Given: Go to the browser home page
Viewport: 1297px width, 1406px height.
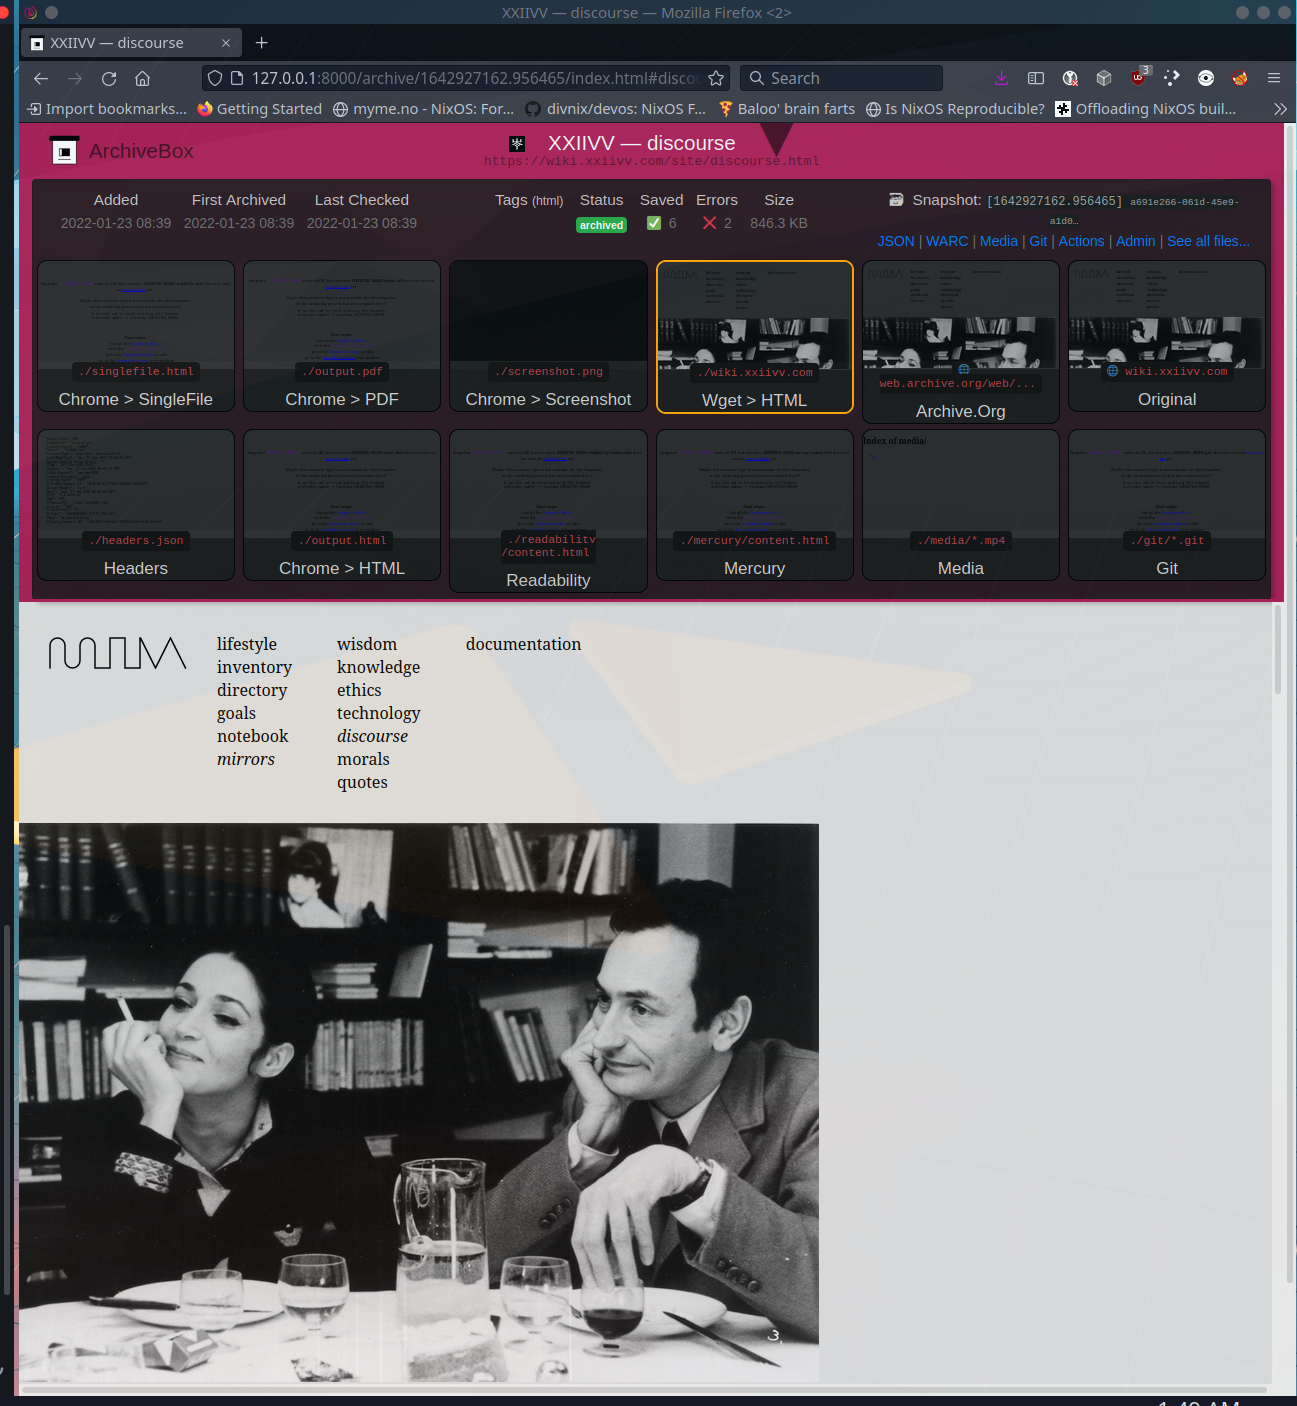Looking at the screenshot, I should [143, 78].
